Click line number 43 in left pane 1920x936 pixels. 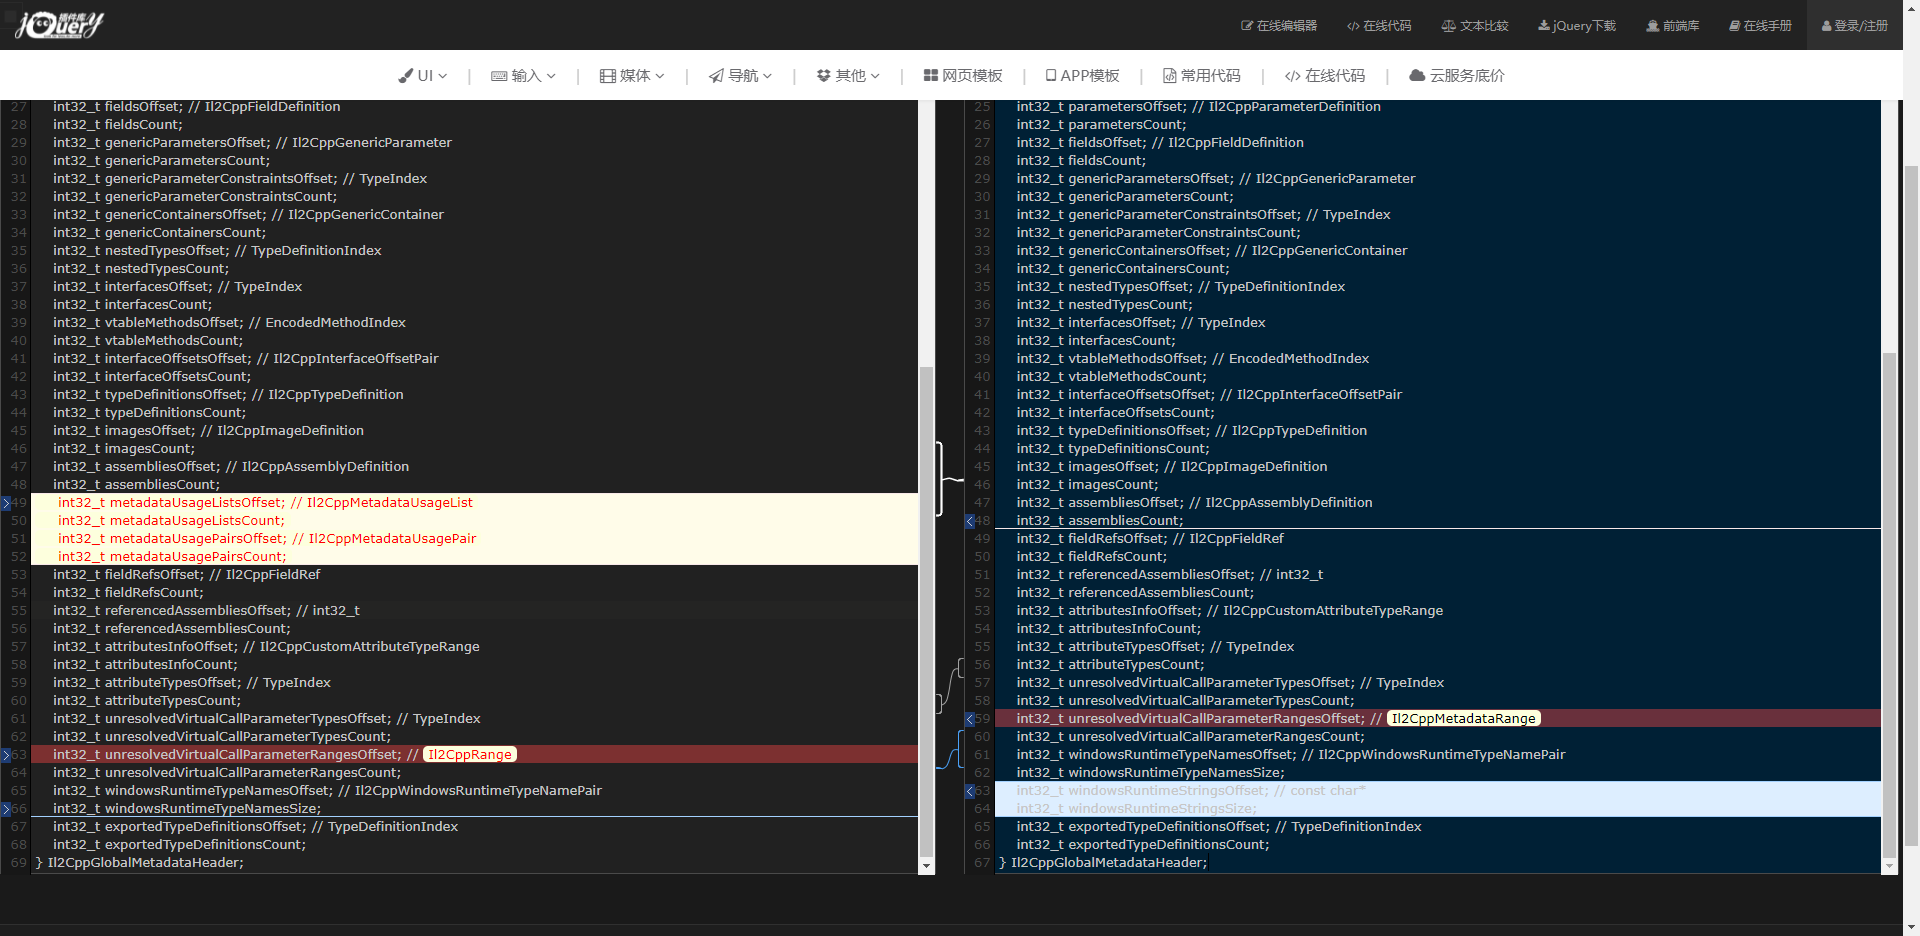(x=19, y=395)
